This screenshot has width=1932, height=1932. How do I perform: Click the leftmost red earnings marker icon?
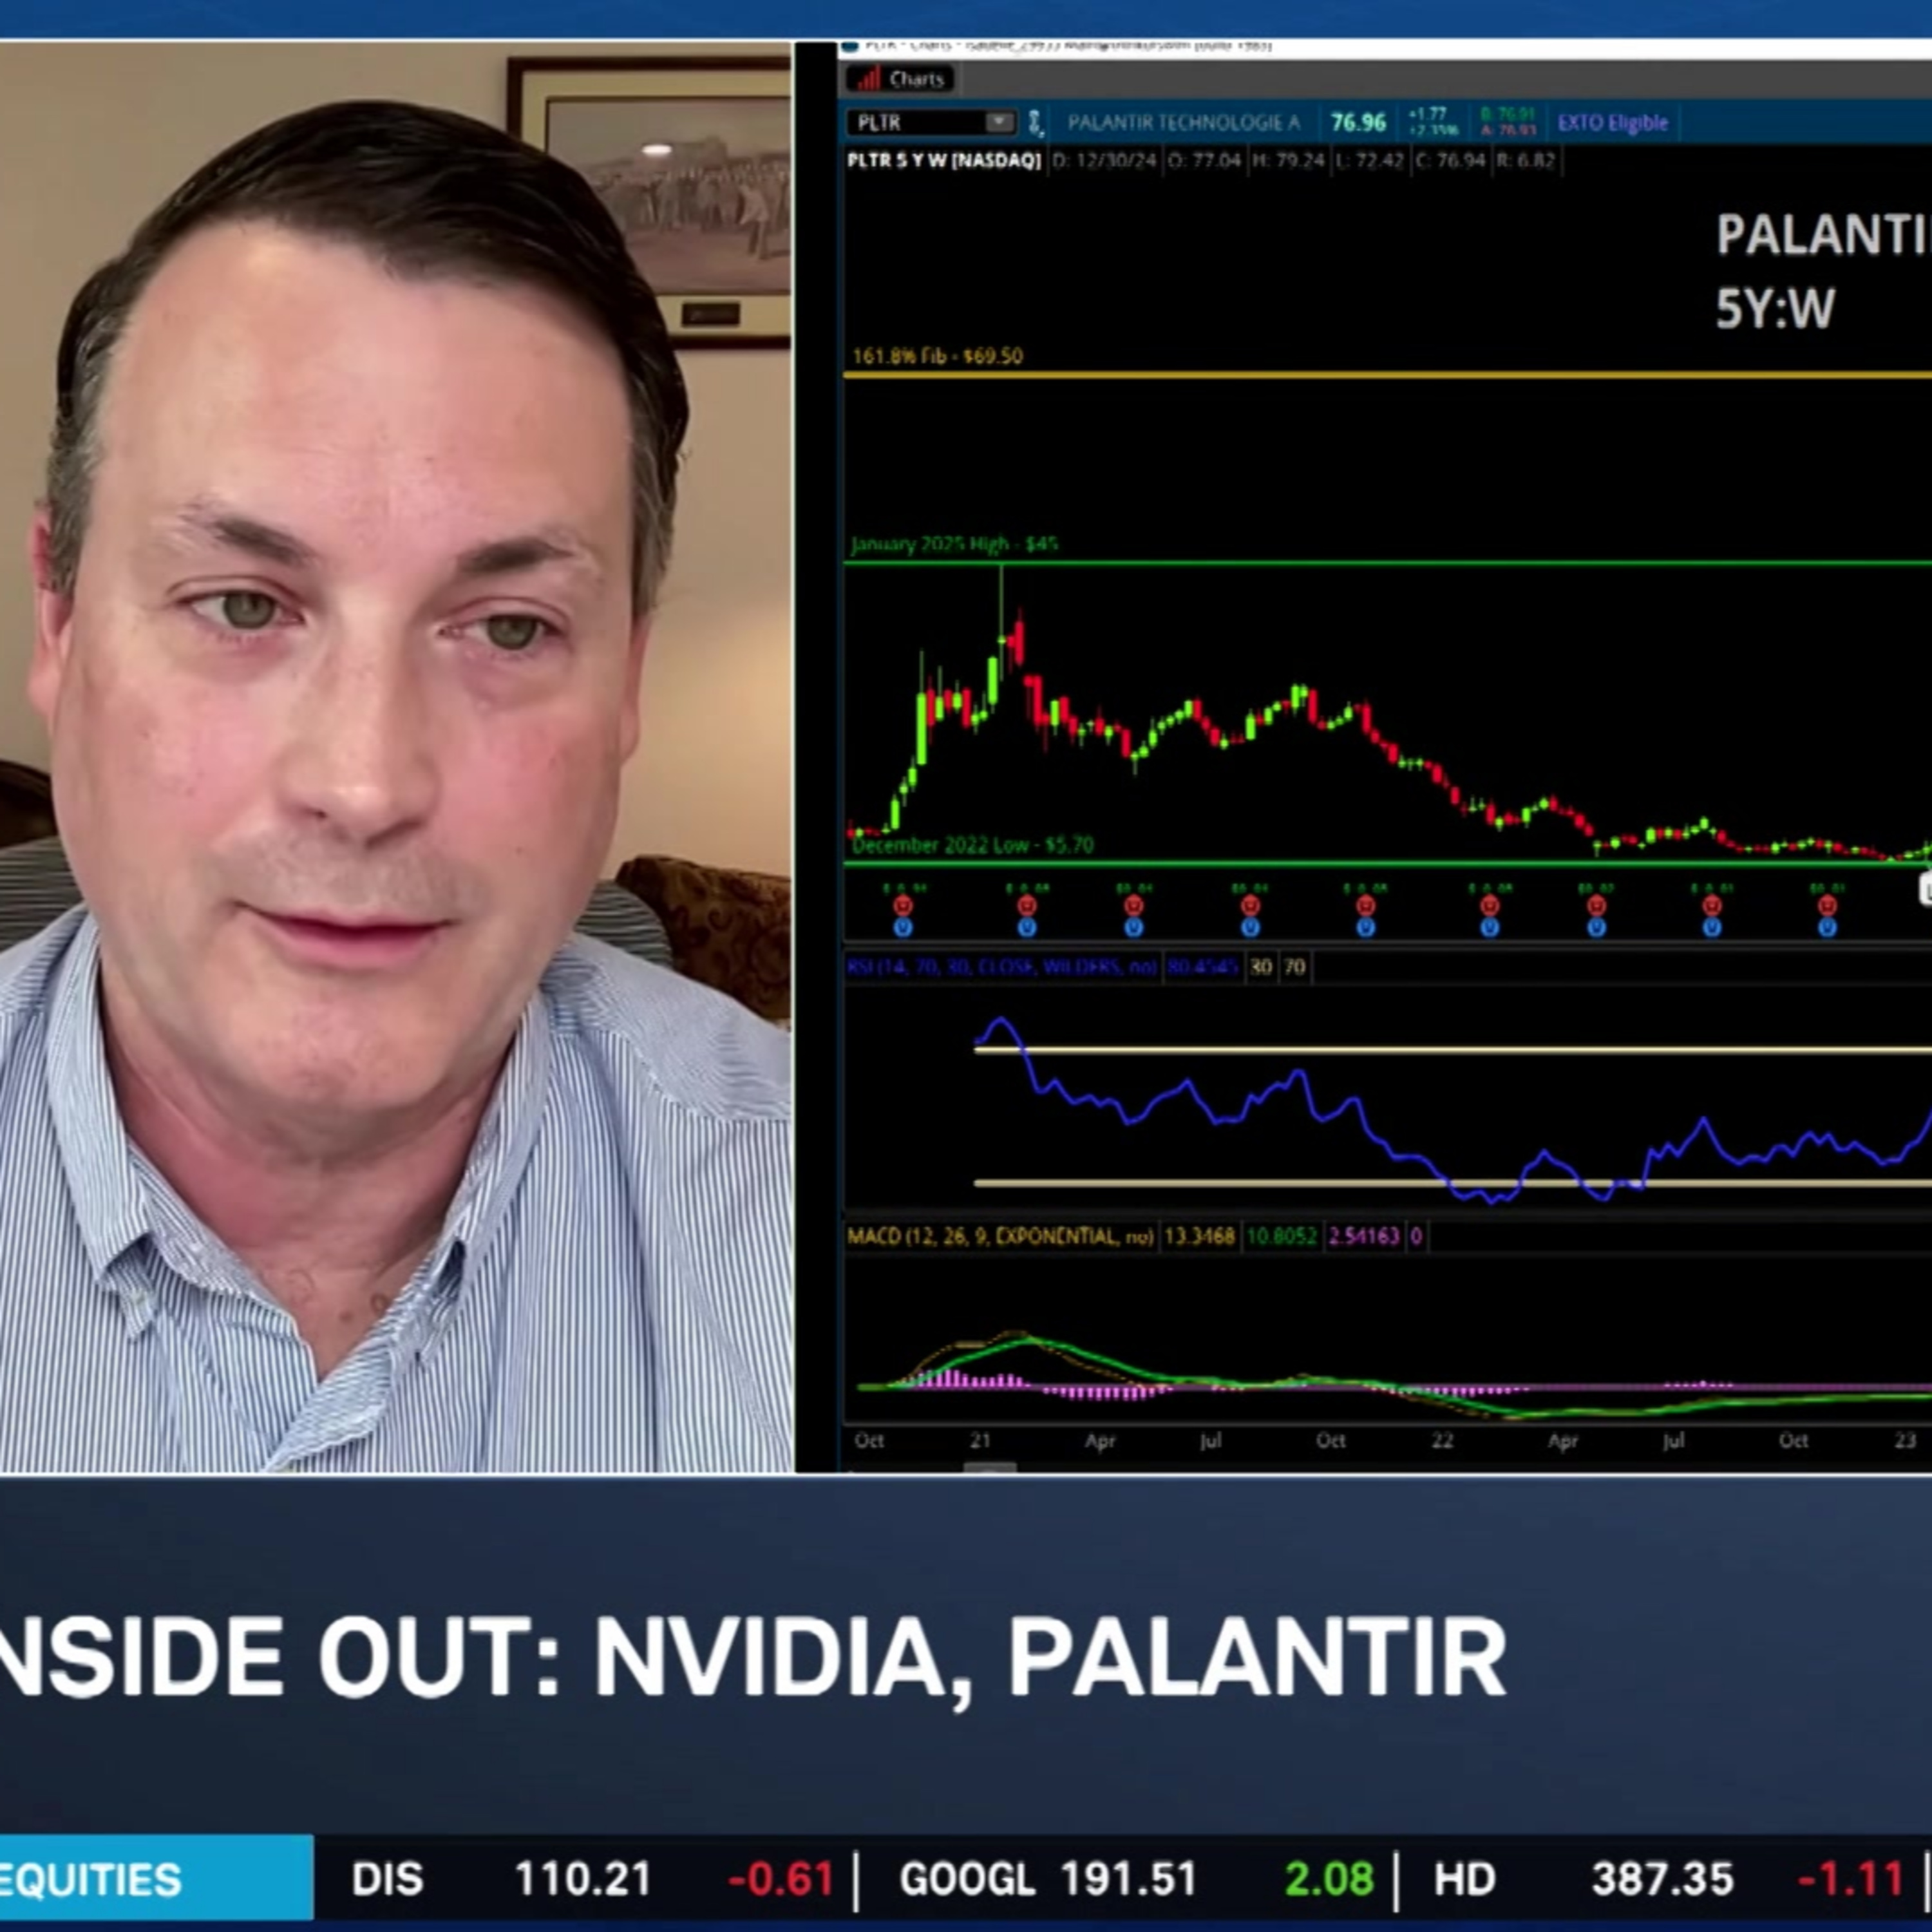902,905
